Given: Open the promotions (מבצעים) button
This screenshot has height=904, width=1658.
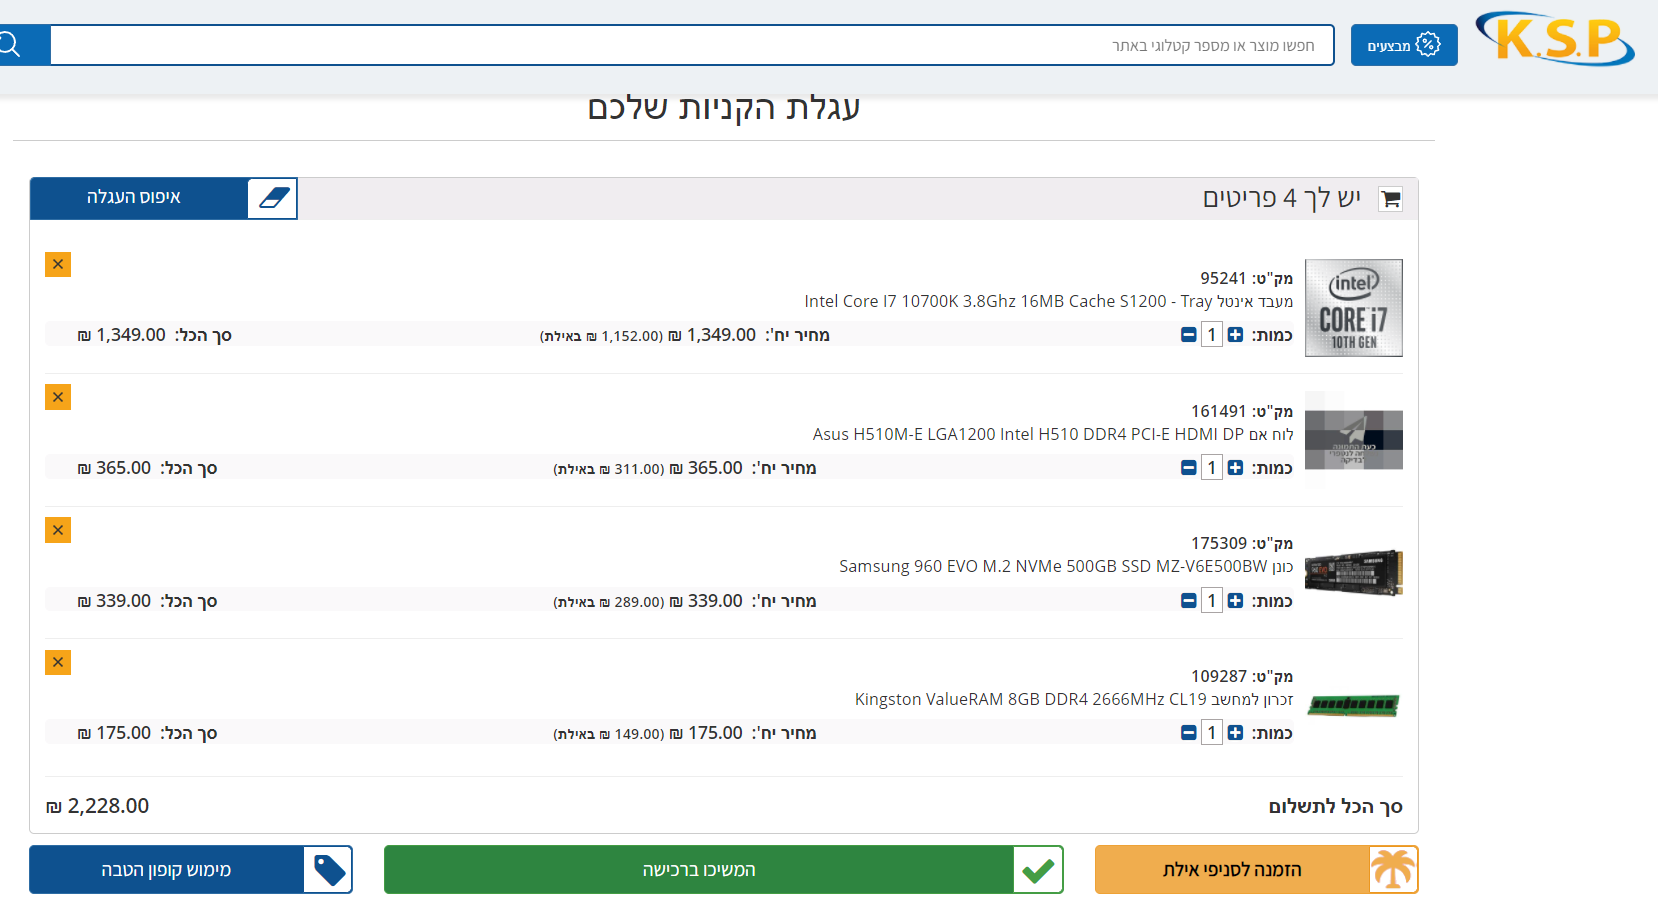Looking at the screenshot, I should (x=1404, y=45).
